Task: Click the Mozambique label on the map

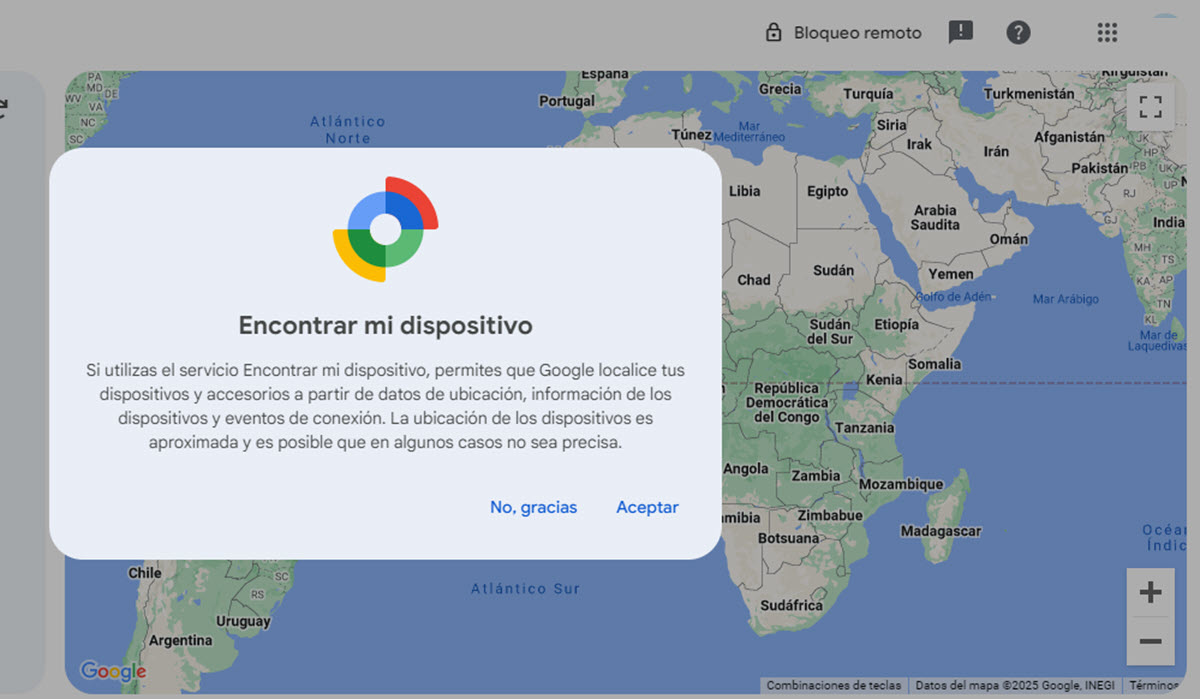Action: click(901, 484)
